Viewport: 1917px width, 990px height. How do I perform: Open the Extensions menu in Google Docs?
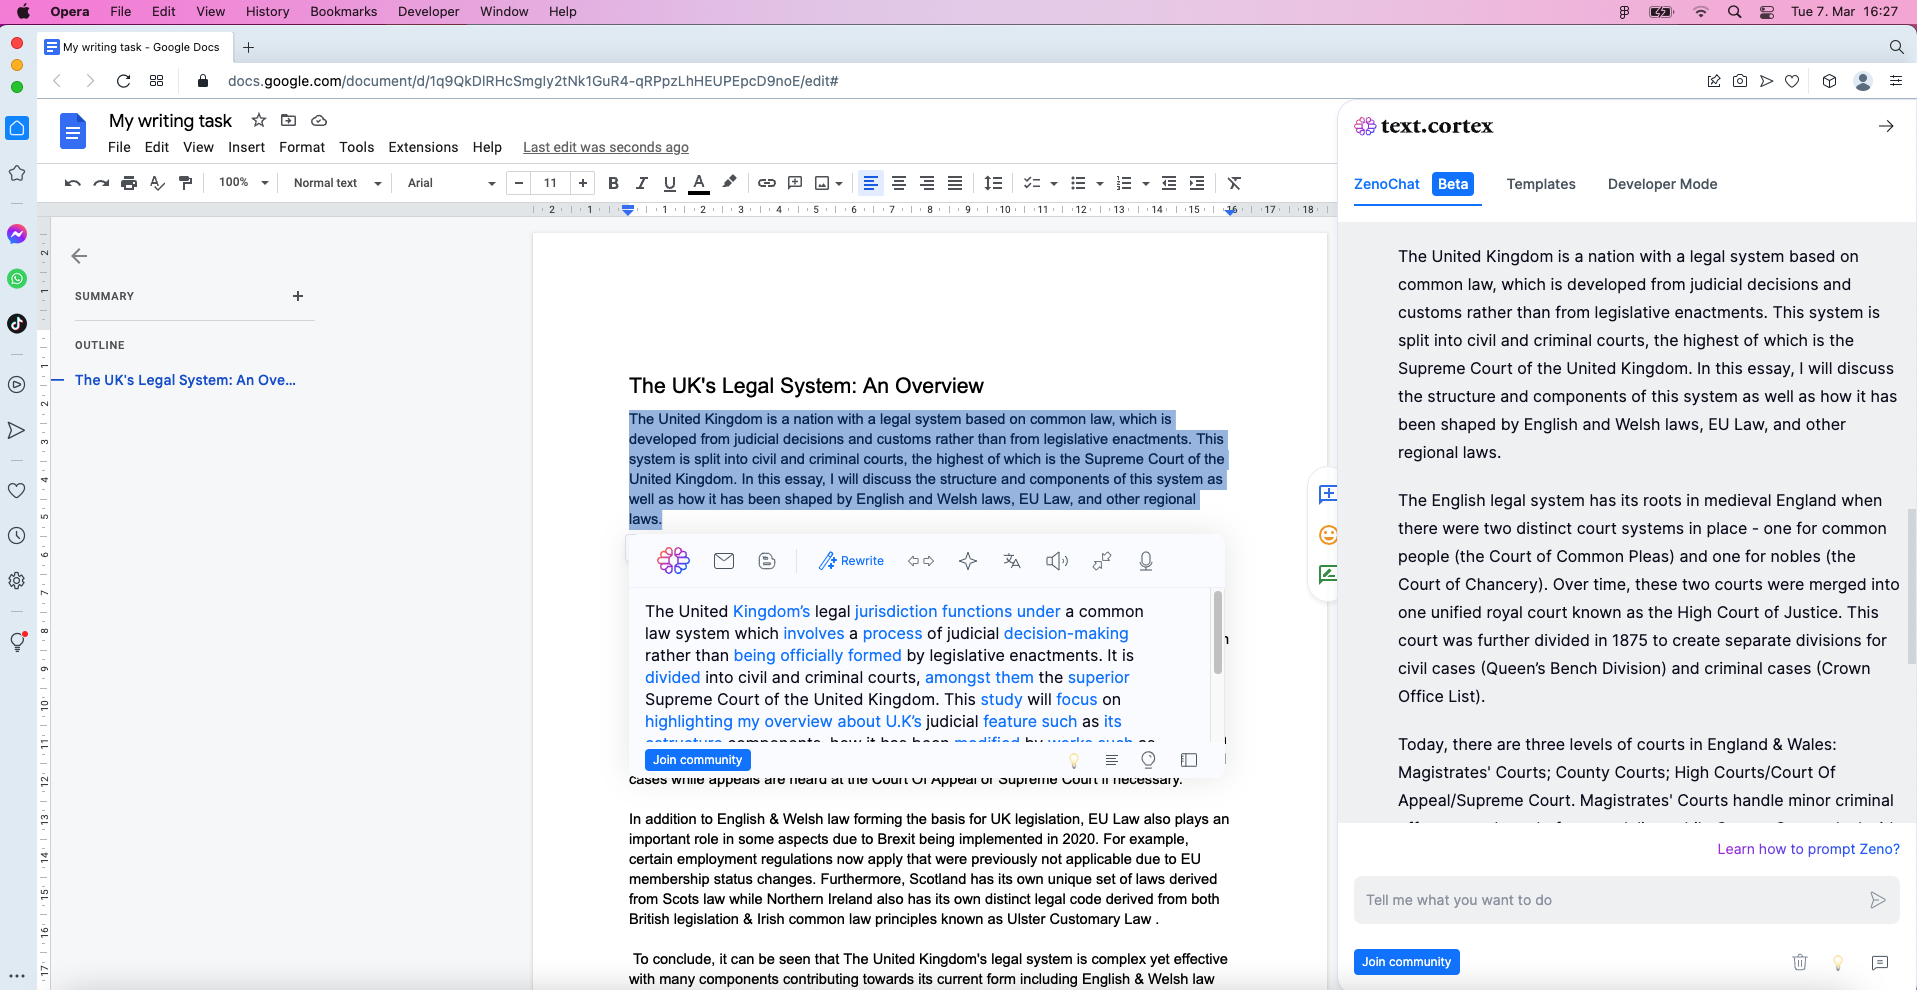[x=423, y=147]
